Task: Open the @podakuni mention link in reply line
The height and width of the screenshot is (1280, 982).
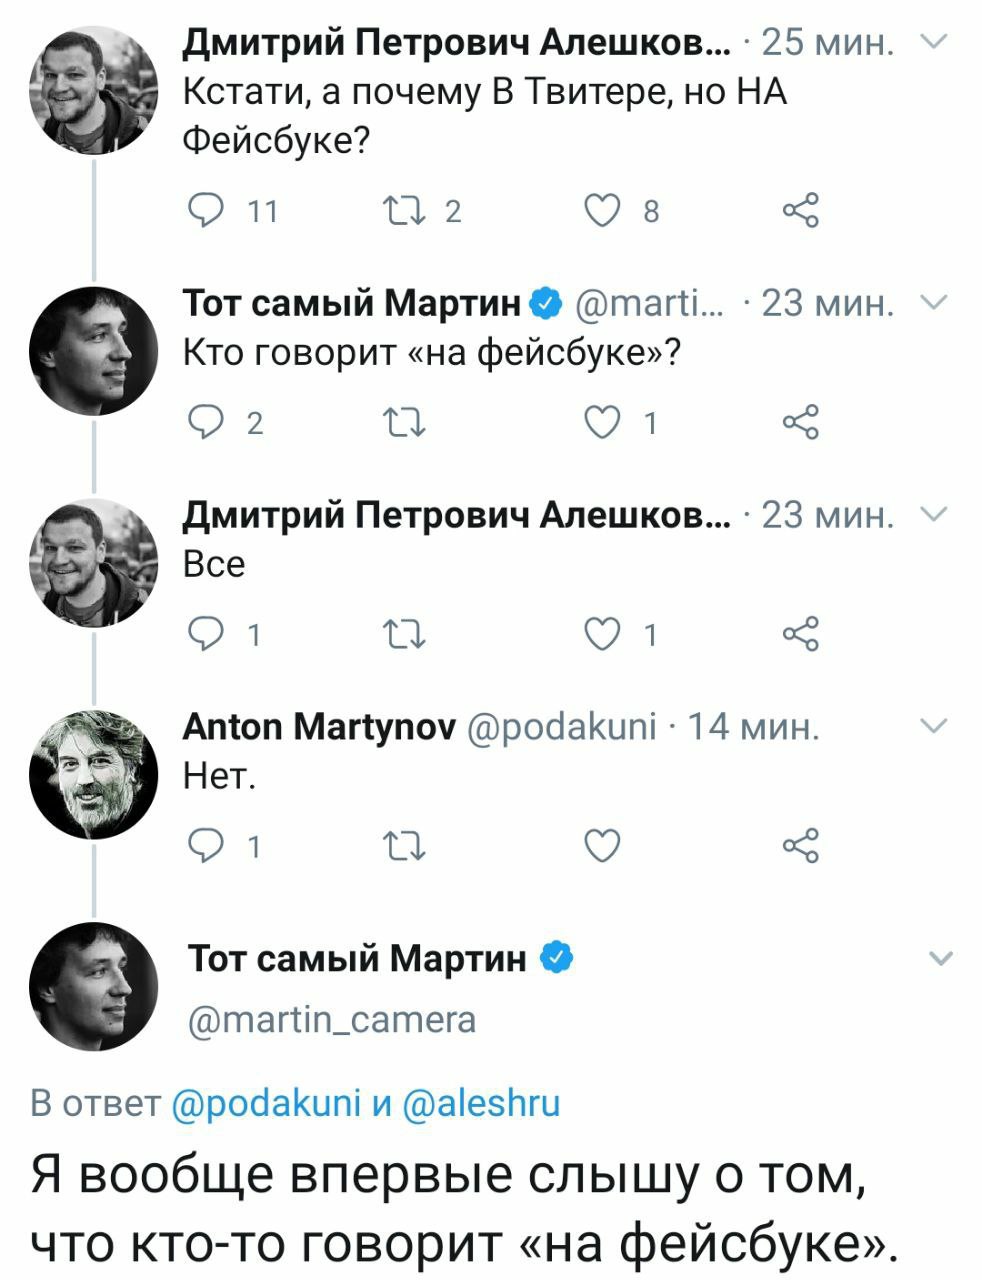Action: [266, 1103]
